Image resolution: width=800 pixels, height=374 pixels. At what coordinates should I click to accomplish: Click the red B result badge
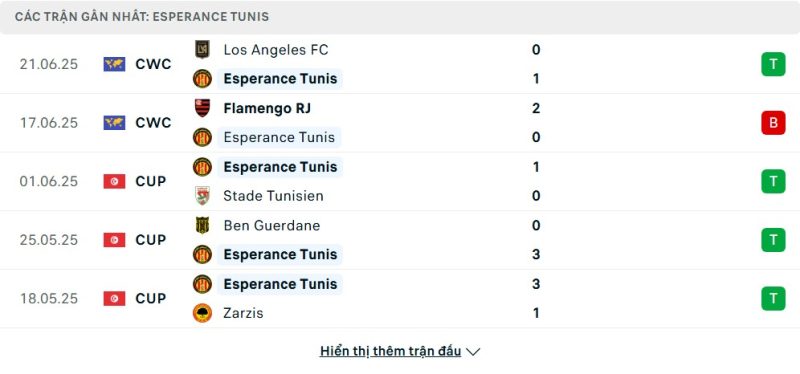point(773,123)
